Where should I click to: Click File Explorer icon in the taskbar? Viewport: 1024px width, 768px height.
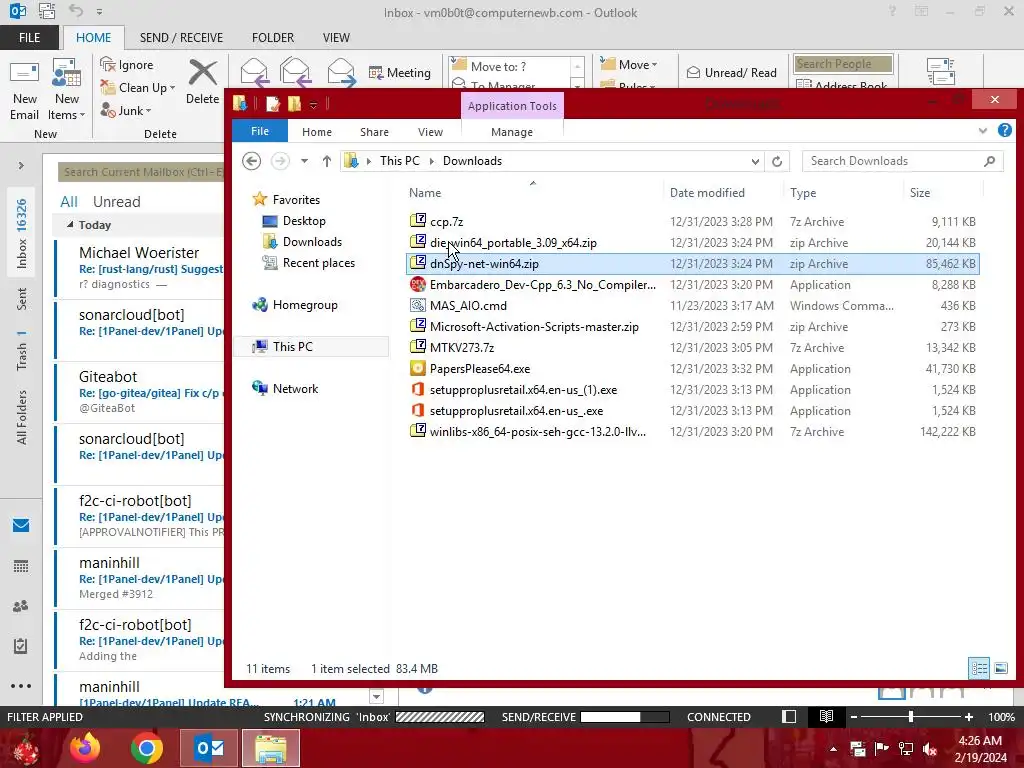click(x=271, y=748)
